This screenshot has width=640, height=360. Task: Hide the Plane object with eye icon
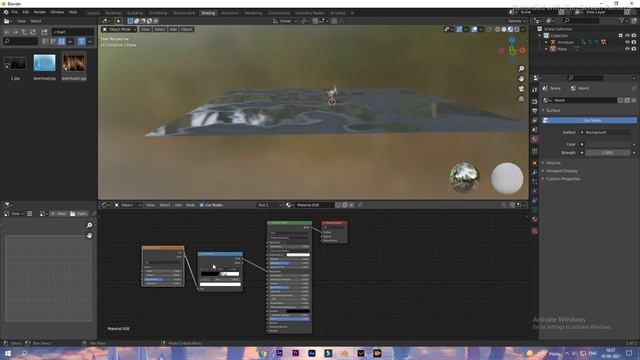[627, 49]
